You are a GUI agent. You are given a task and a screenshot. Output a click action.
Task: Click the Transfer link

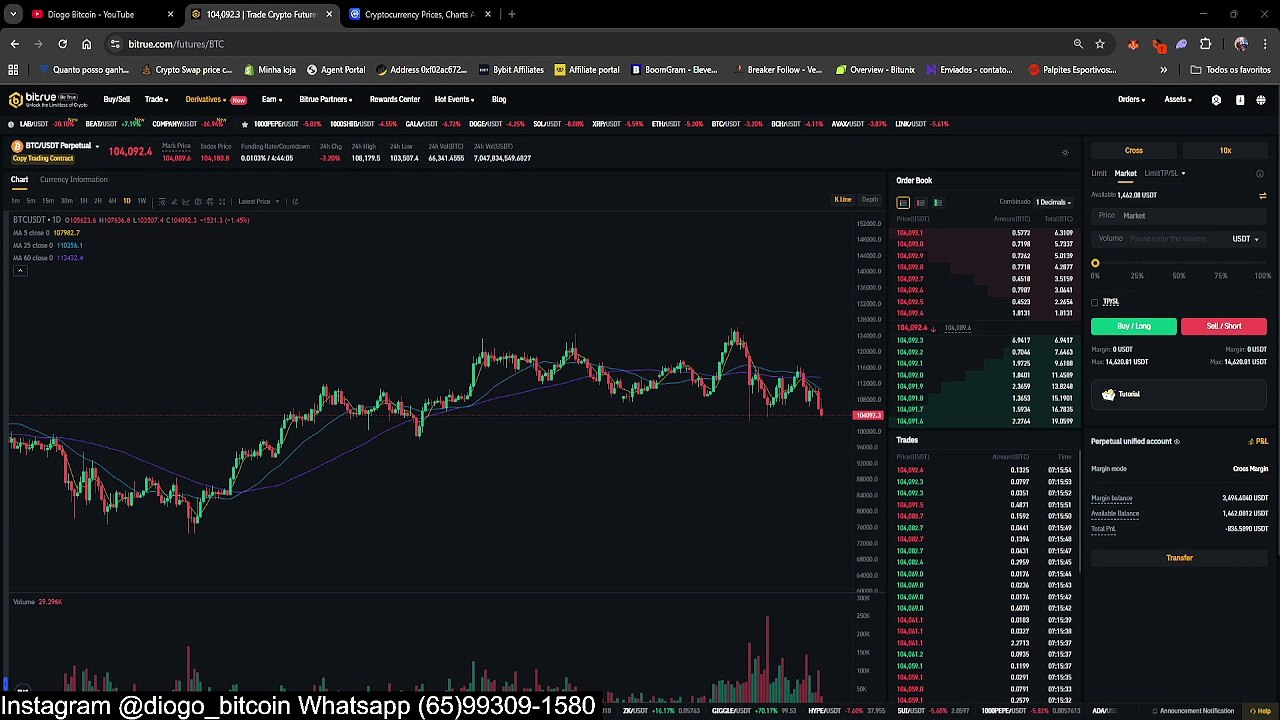(x=1179, y=558)
